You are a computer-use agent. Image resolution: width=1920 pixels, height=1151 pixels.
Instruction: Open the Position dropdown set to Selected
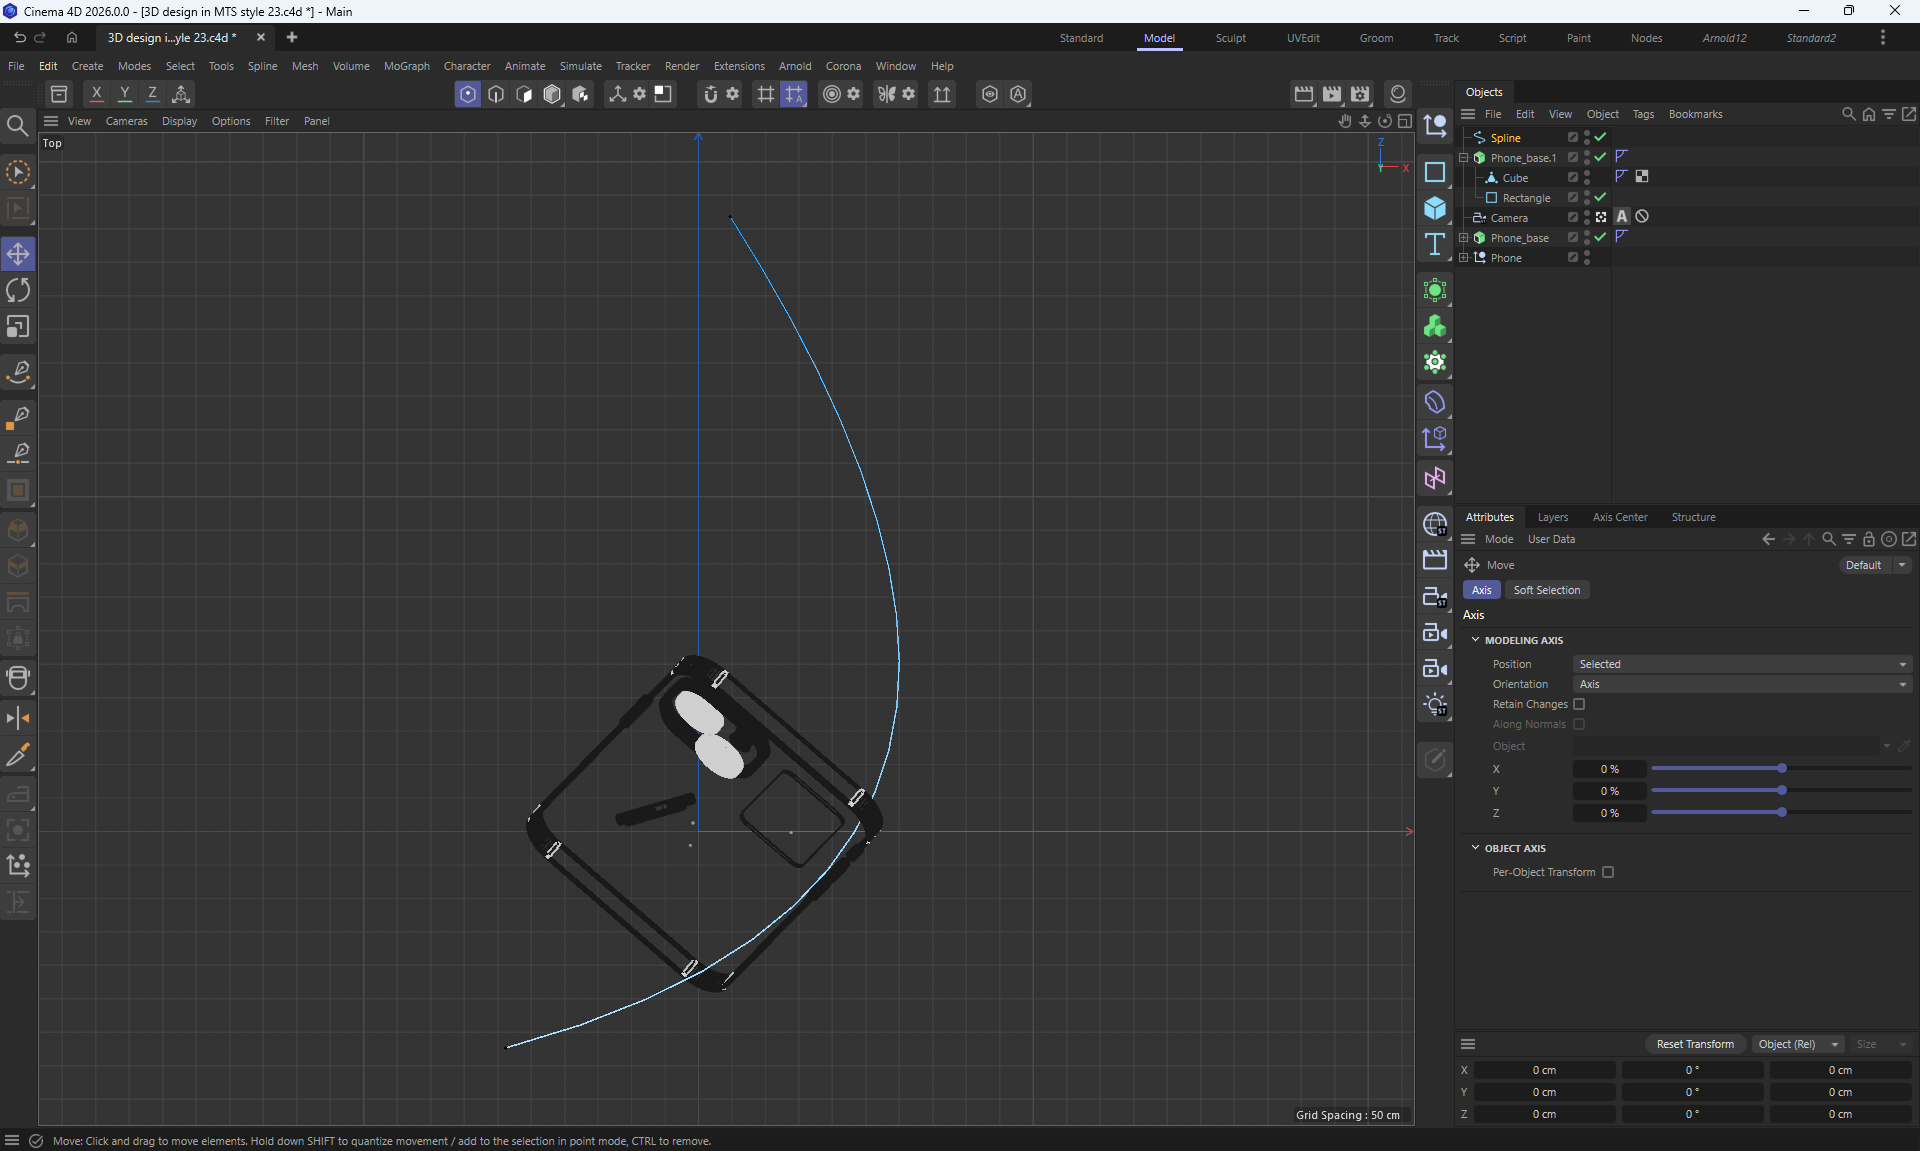tap(1742, 664)
